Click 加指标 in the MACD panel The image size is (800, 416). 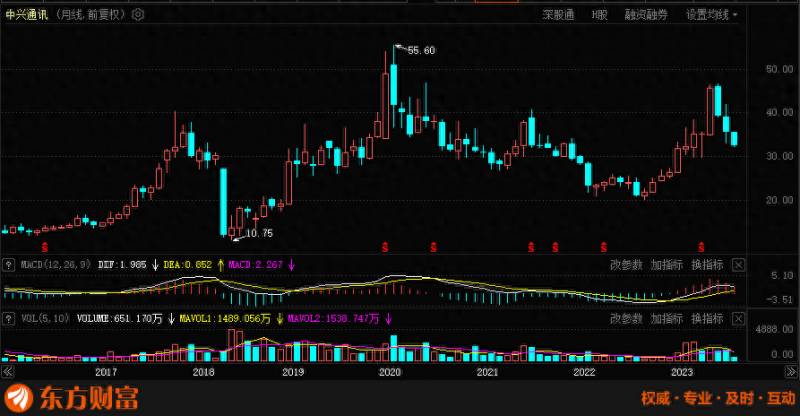pyautogui.click(x=666, y=265)
